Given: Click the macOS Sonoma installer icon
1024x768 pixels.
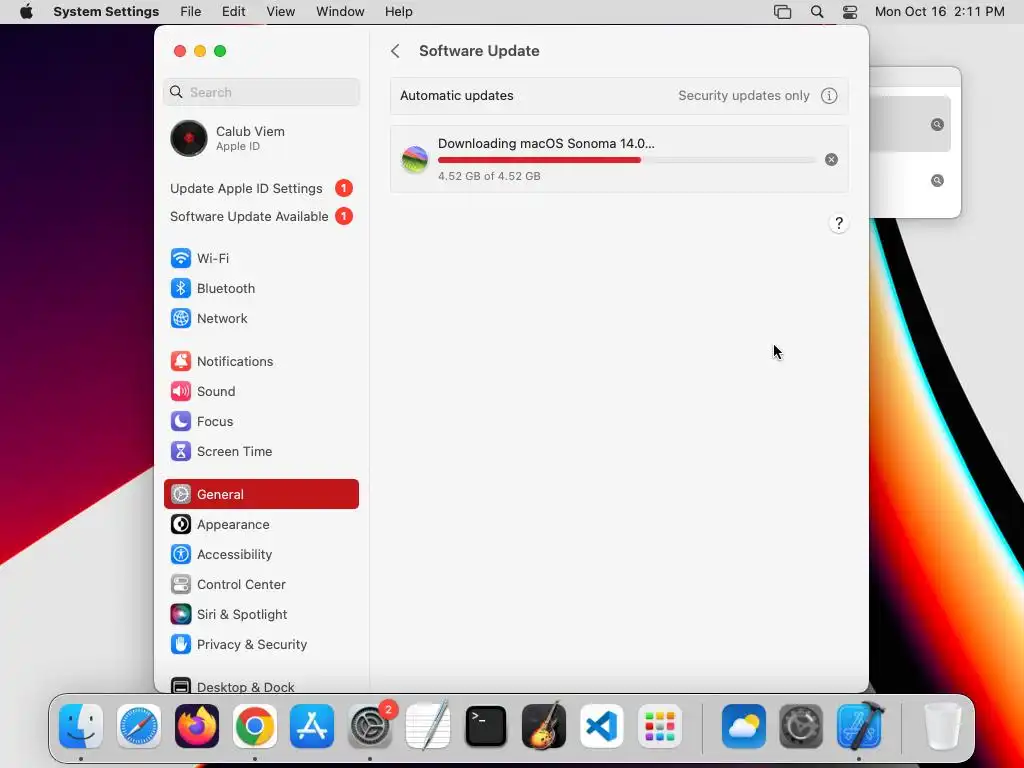Looking at the screenshot, I should click(x=415, y=159).
